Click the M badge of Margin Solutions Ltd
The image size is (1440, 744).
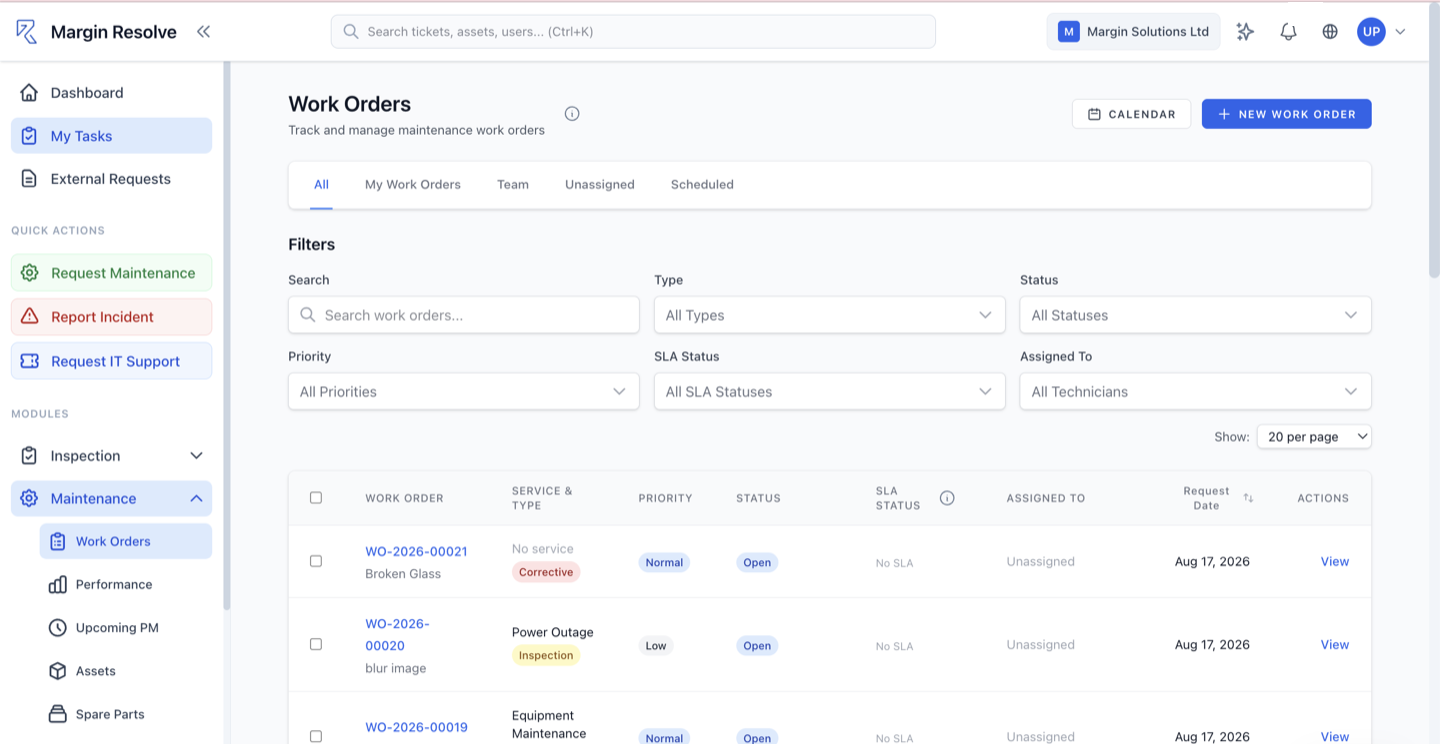[1068, 31]
